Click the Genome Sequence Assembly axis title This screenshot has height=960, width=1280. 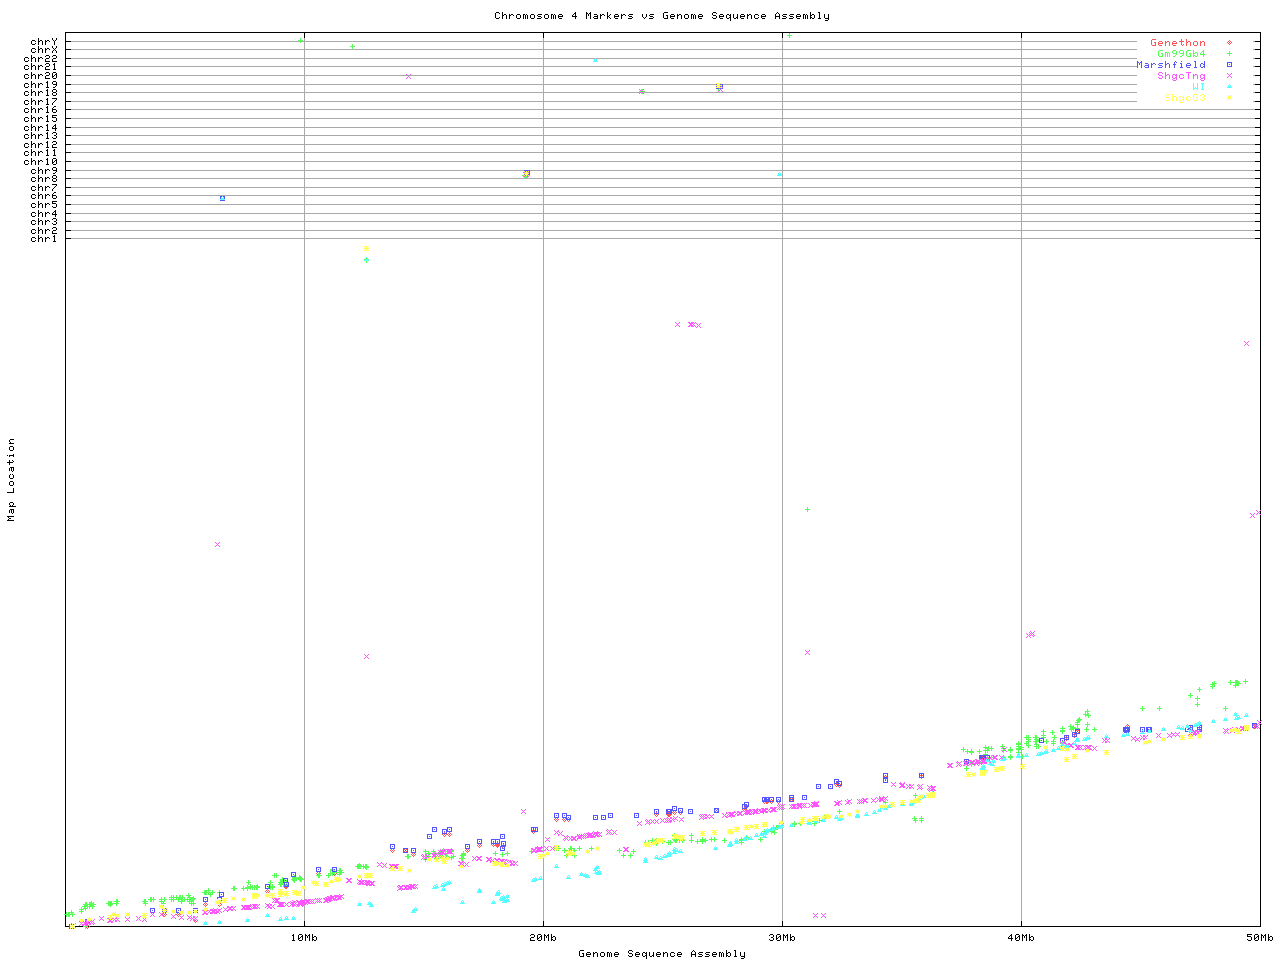(x=661, y=954)
